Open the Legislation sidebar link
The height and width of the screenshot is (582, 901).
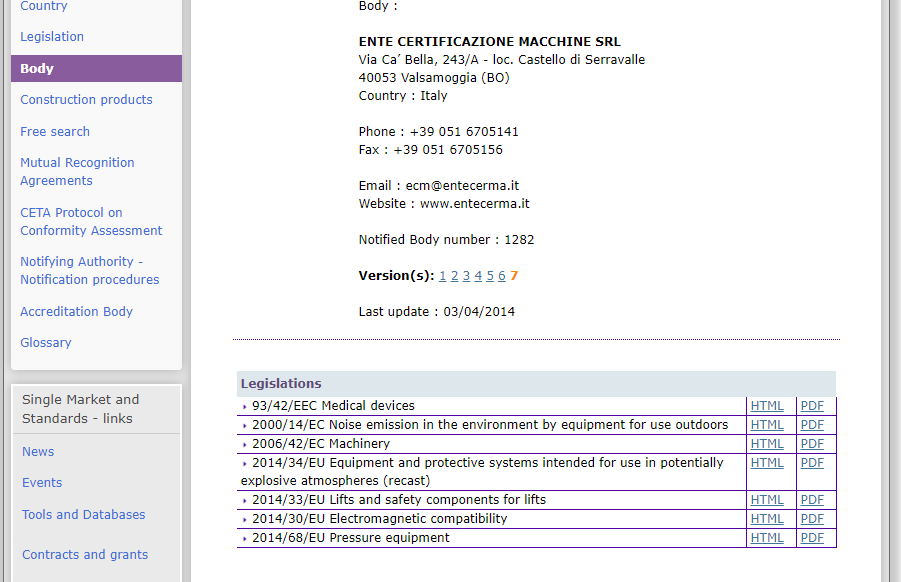[52, 37]
